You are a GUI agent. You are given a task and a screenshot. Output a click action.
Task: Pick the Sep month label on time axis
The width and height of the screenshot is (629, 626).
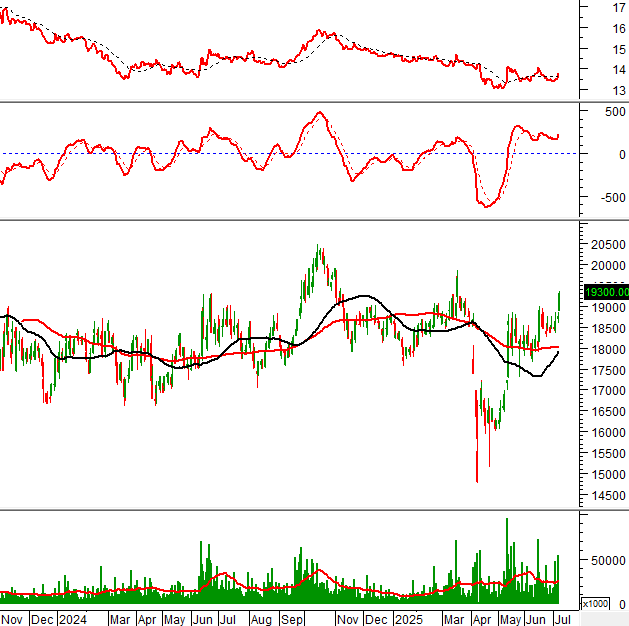292,620
